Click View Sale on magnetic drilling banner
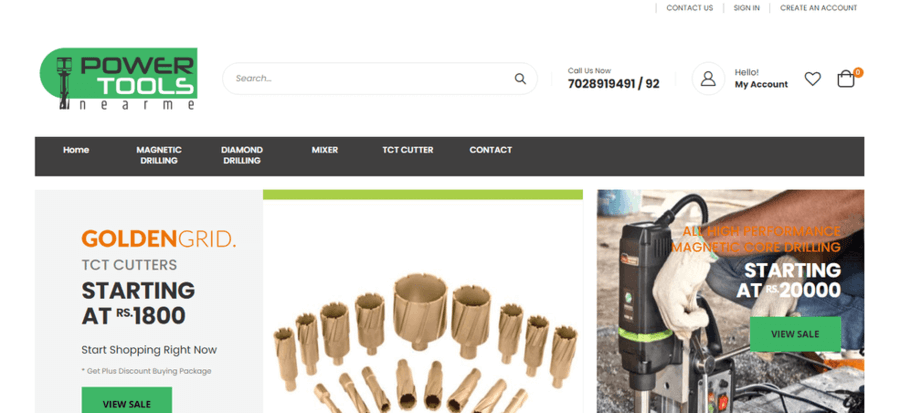 [x=795, y=334]
